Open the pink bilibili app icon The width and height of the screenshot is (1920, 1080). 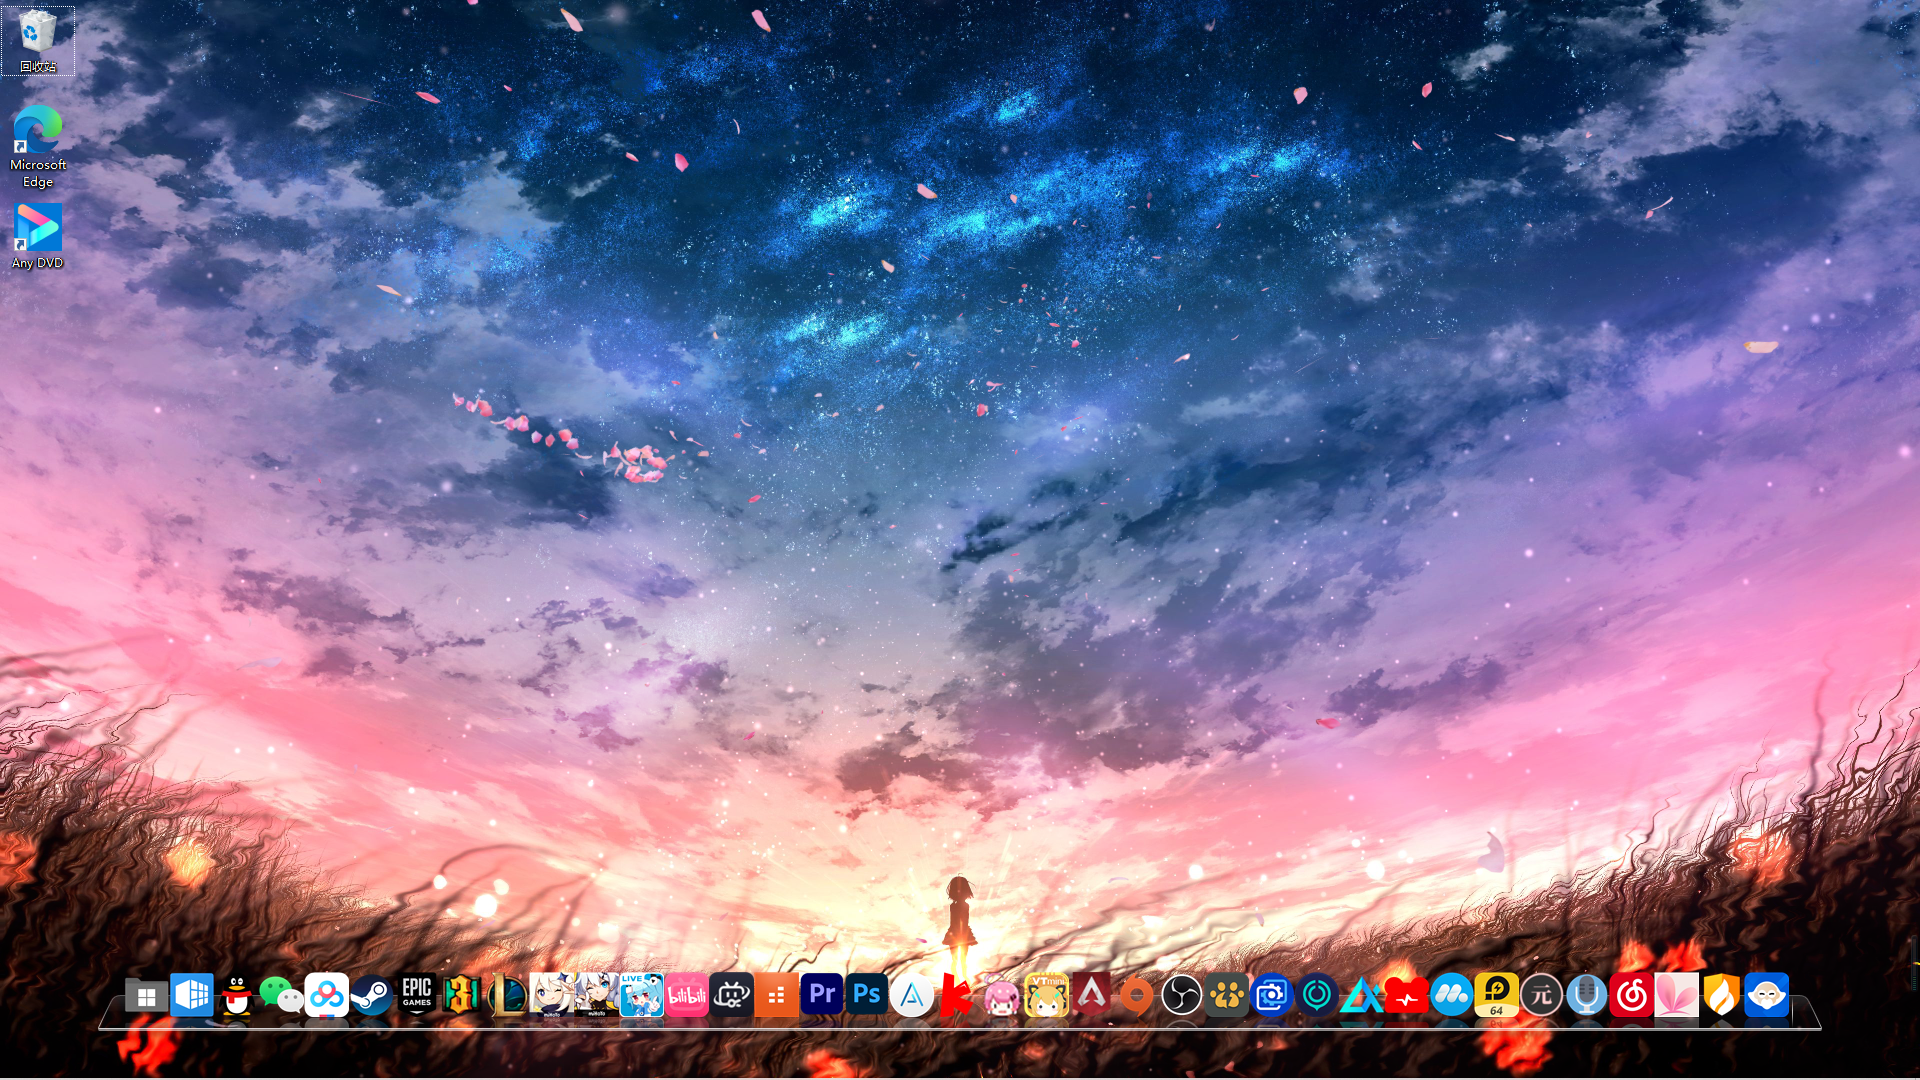686,996
